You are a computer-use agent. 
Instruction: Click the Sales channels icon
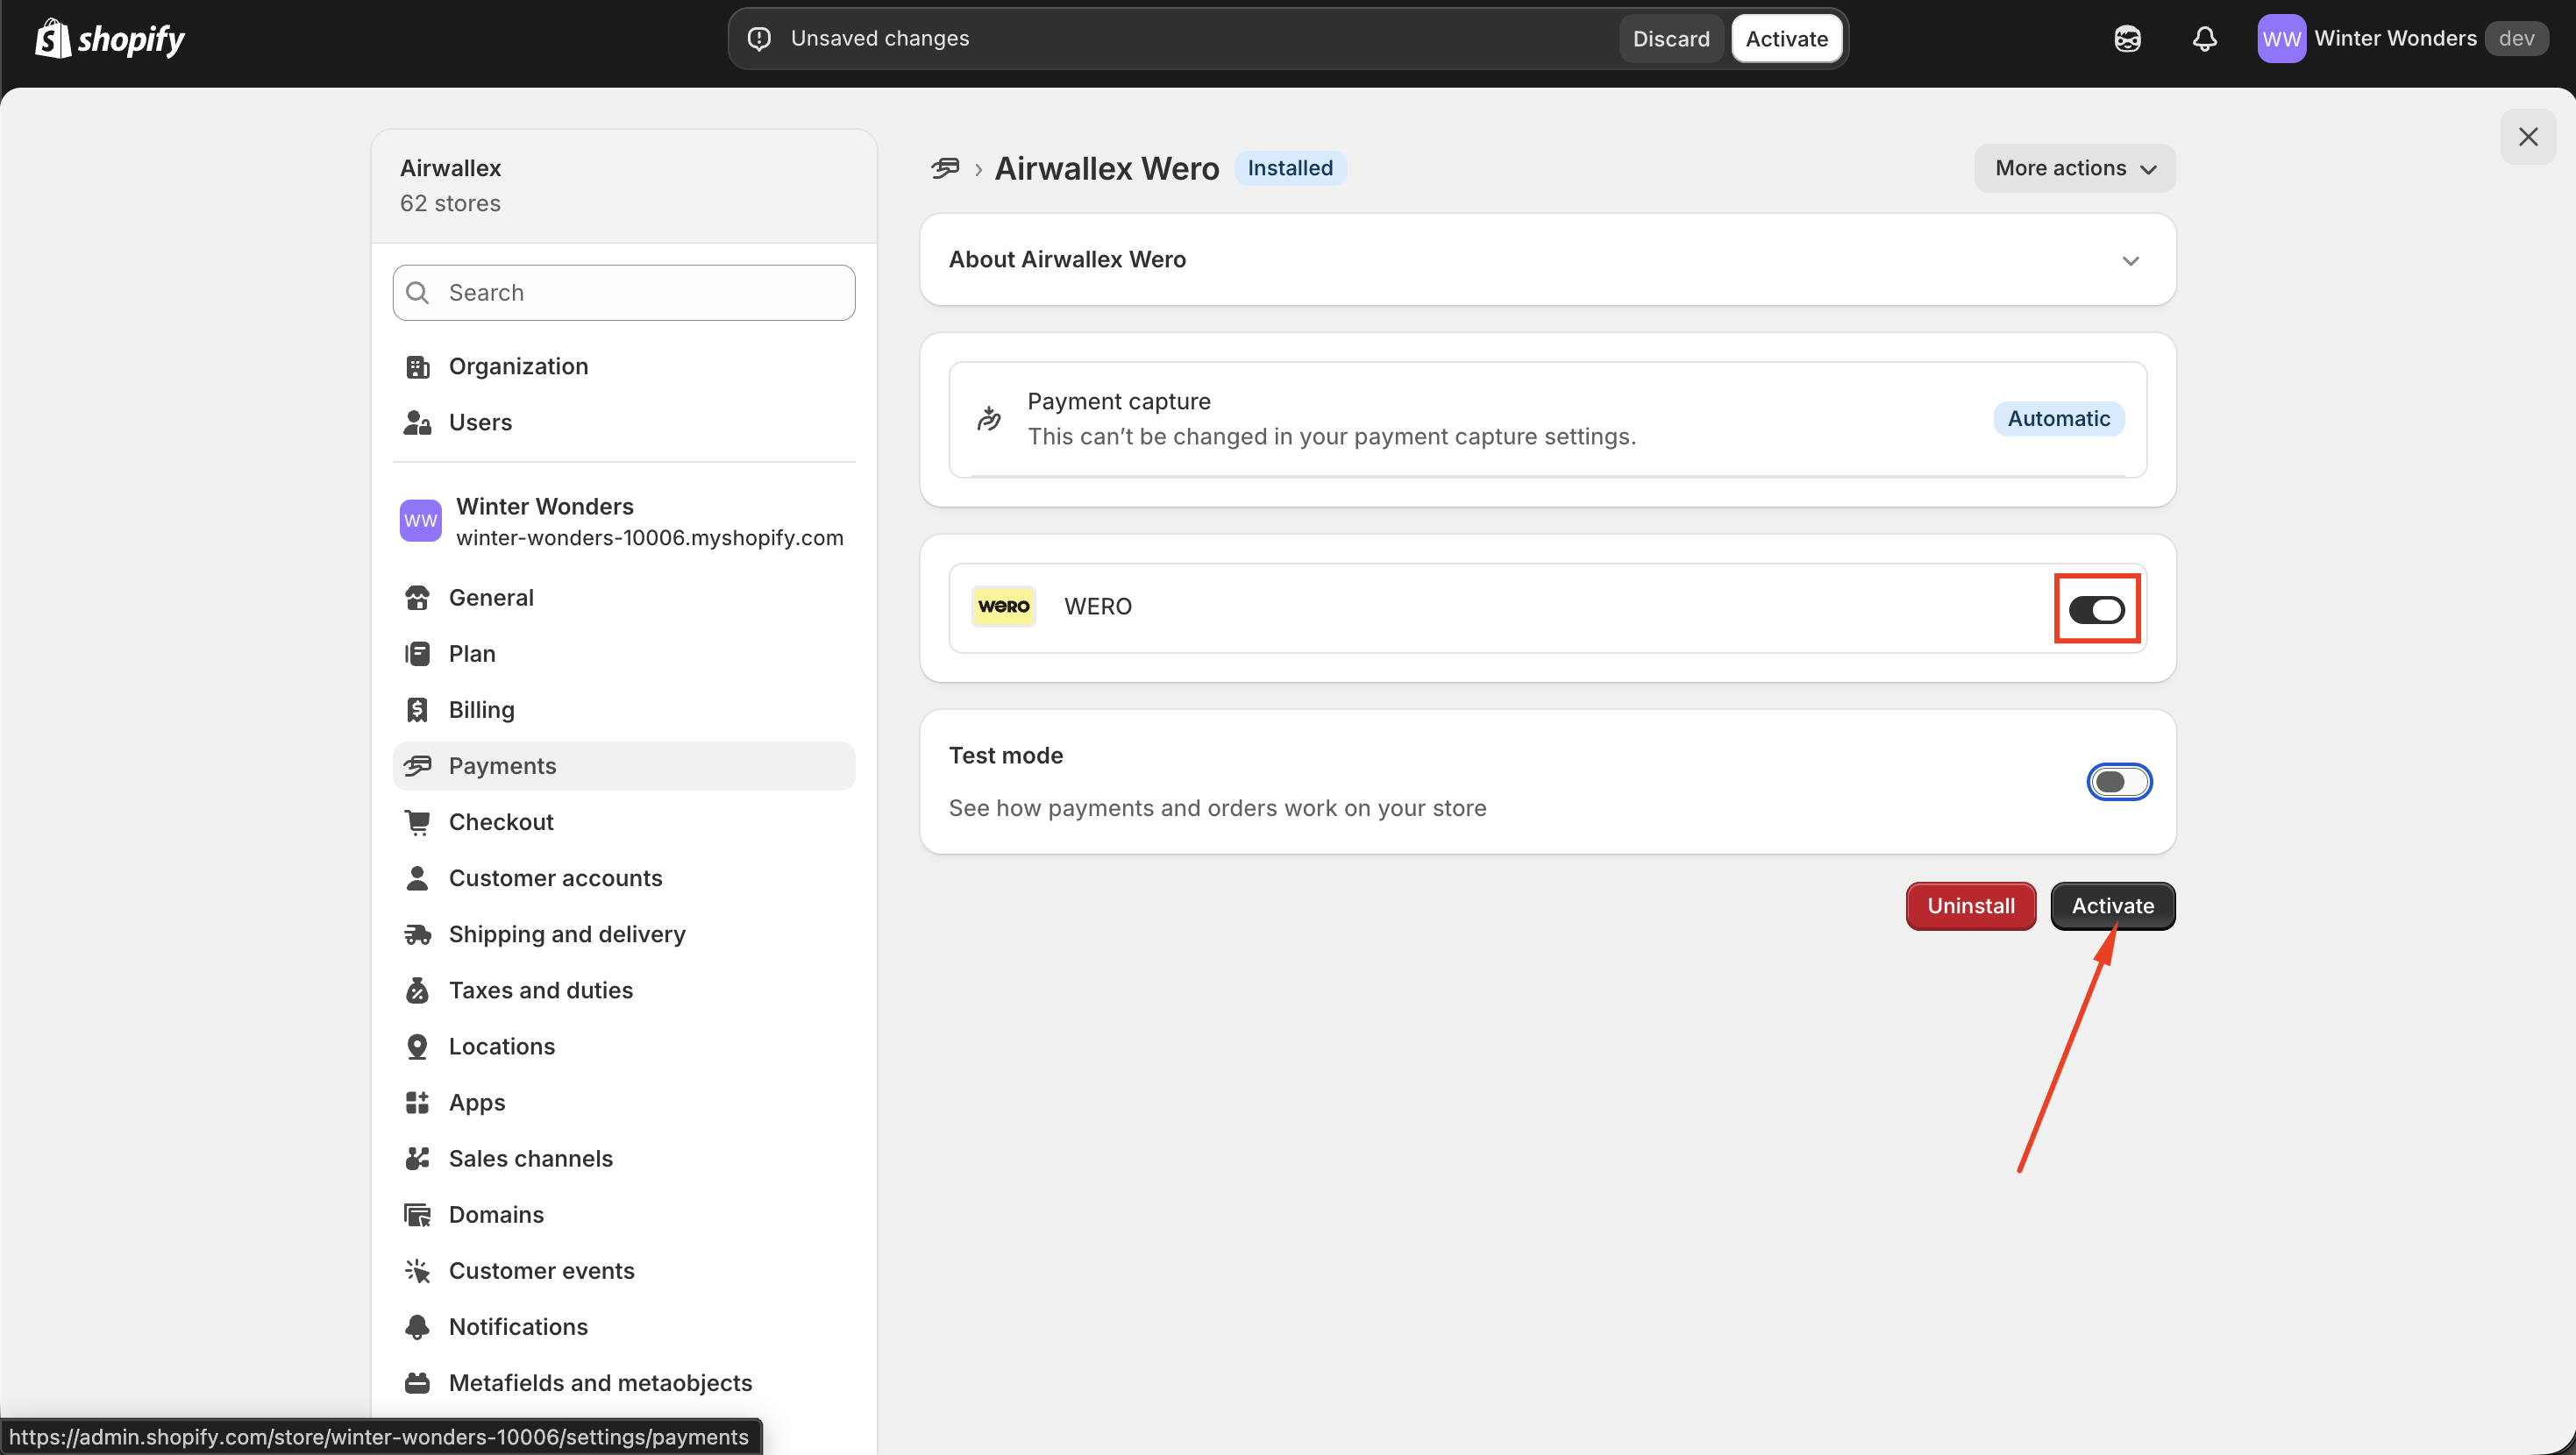[x=417, y=1158]
